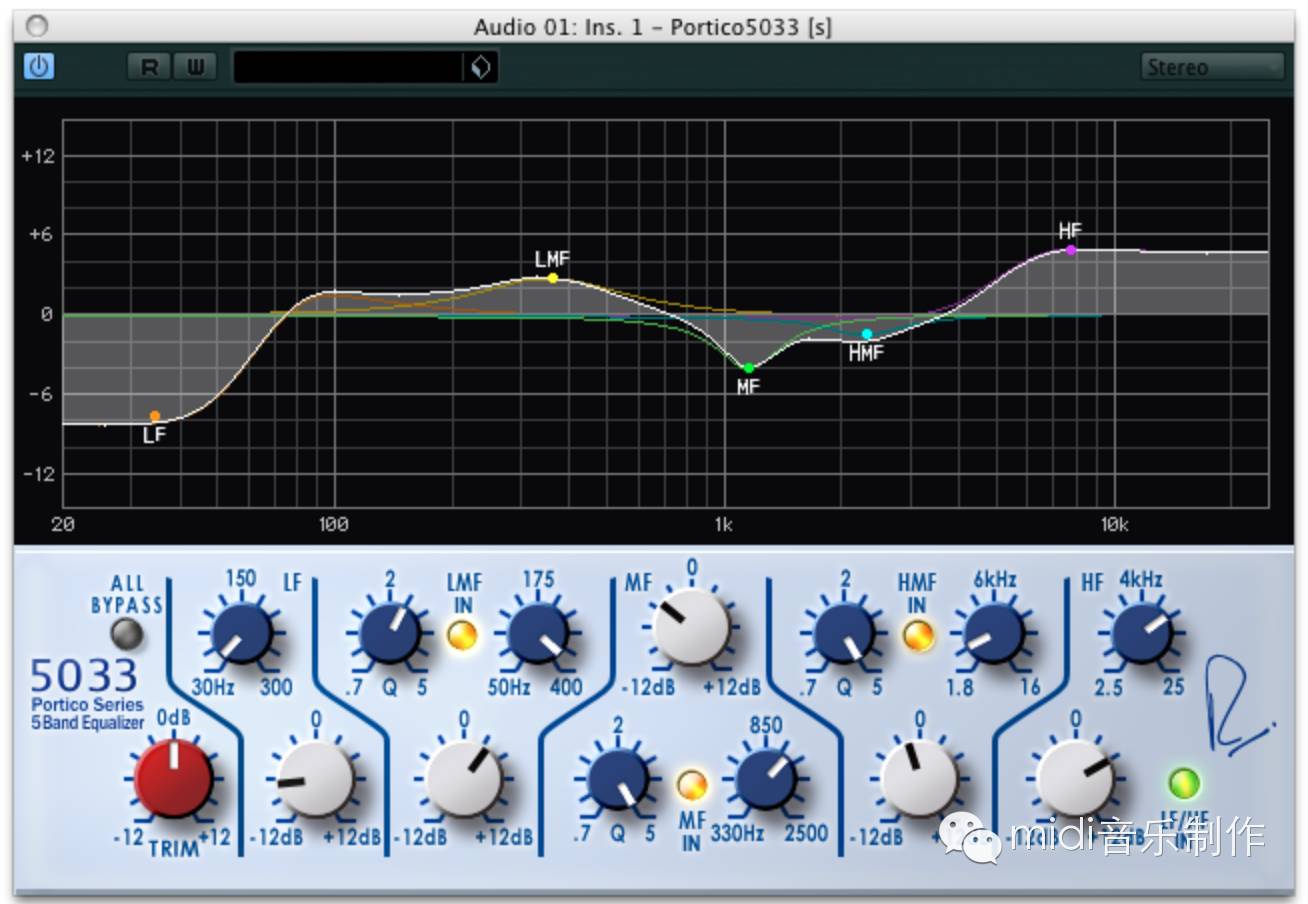Select the cyan HMF band point
The height and width of the screenshot is (904, 1308).
point(867,334)
